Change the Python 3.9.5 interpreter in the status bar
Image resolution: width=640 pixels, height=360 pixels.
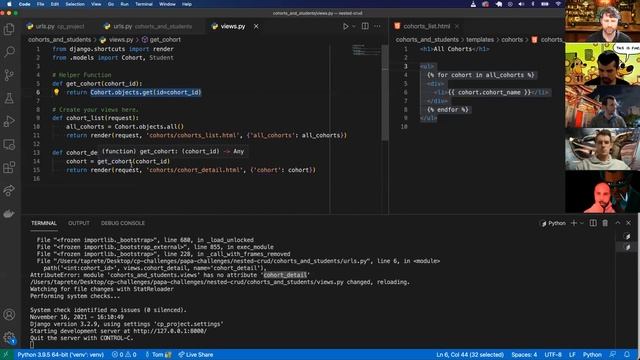tap(60, 355)
